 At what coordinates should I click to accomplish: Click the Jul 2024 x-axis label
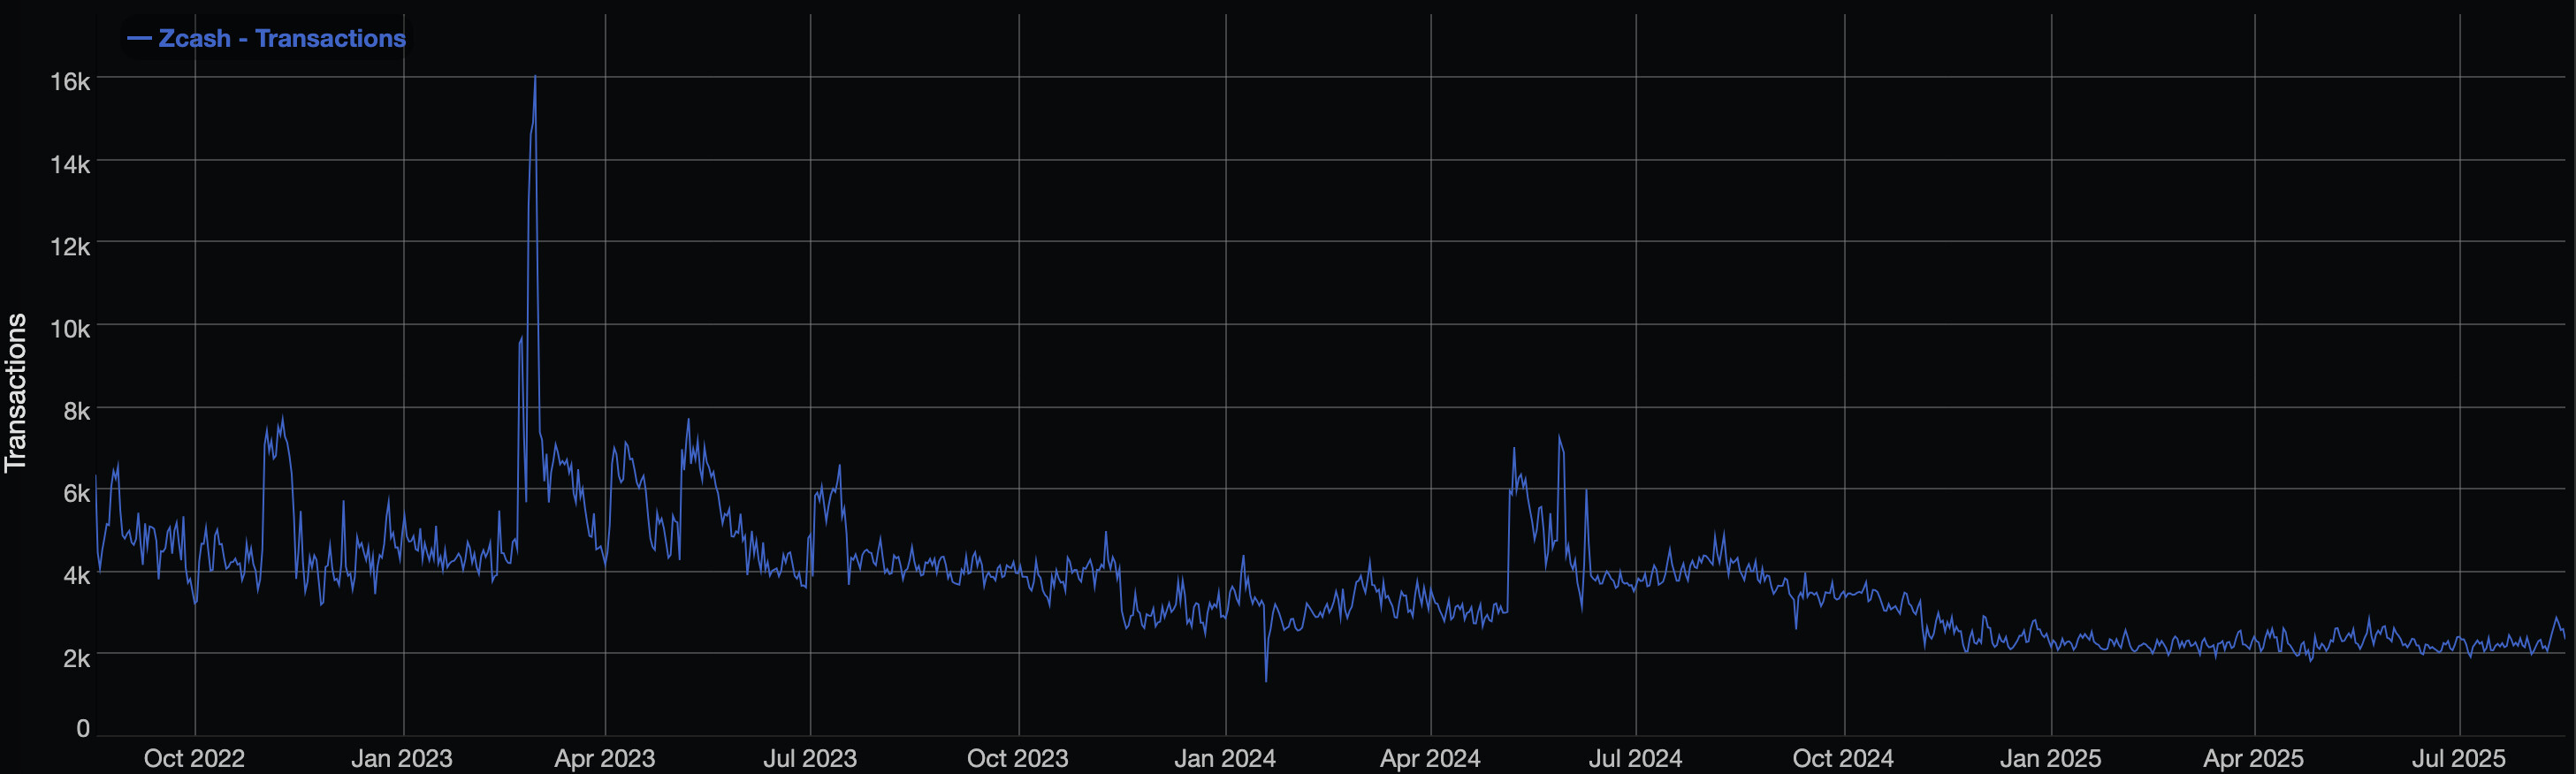1636,758
